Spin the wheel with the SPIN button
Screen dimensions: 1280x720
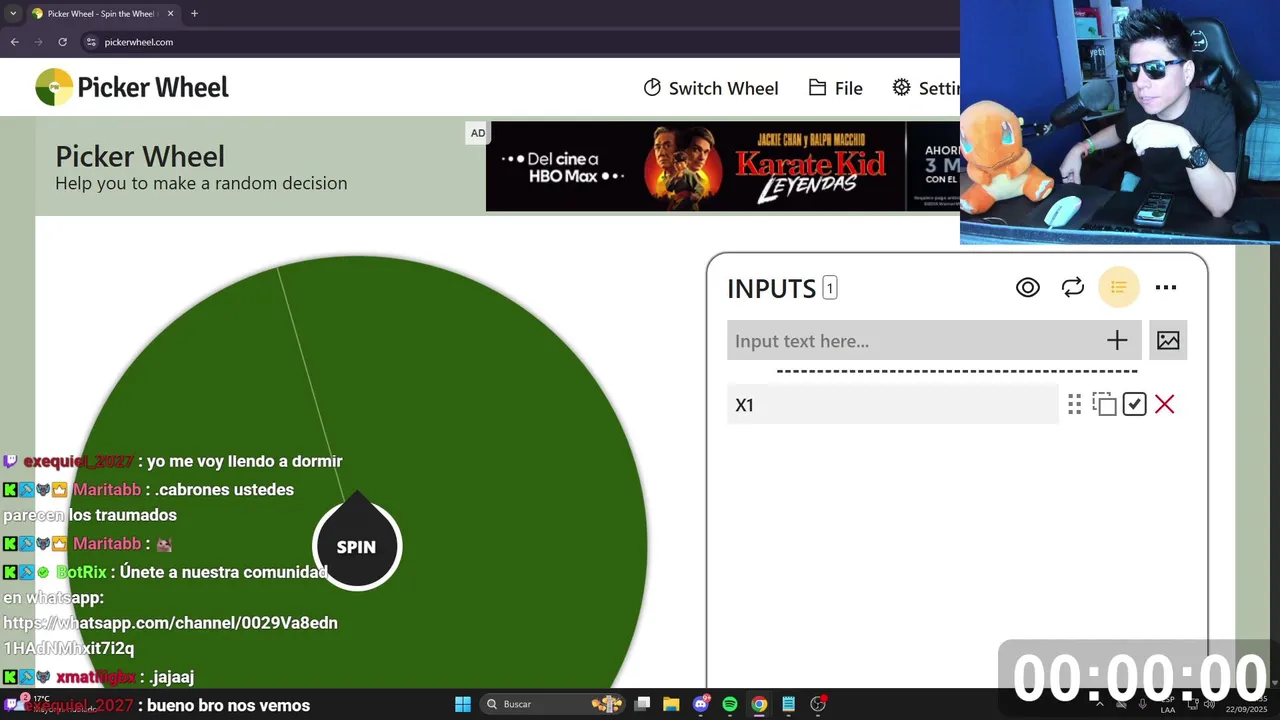pos(356,546)
